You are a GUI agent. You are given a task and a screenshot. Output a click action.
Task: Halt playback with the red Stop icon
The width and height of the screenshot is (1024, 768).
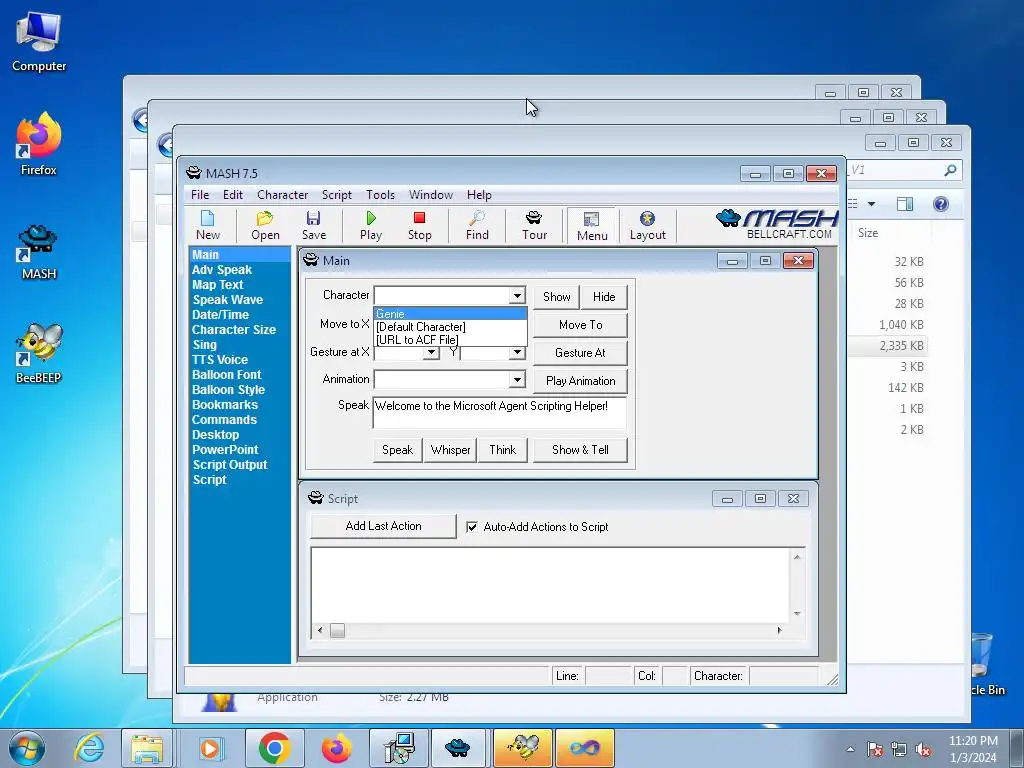point(419,226)
